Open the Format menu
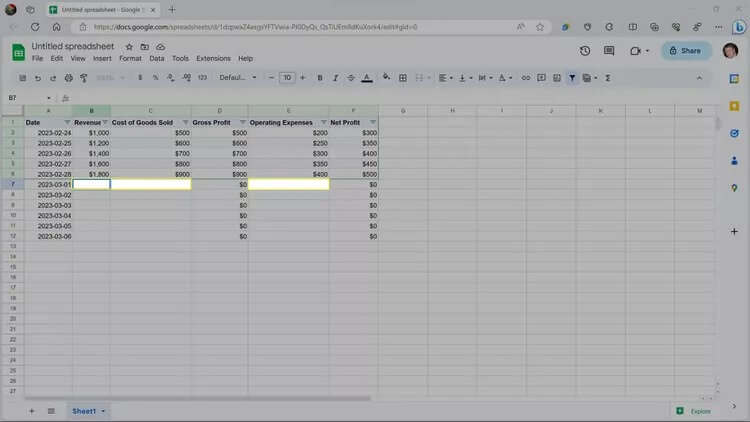Screen dimensions: 750x422 point(130,59)
